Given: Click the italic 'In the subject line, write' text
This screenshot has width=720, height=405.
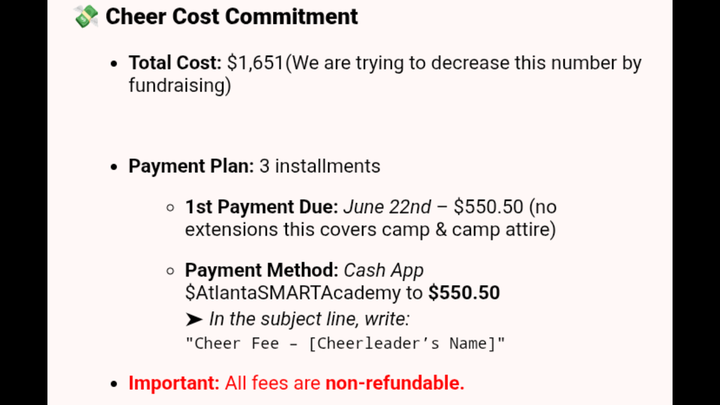Looking at the screenshot, I should click(309, 319).
